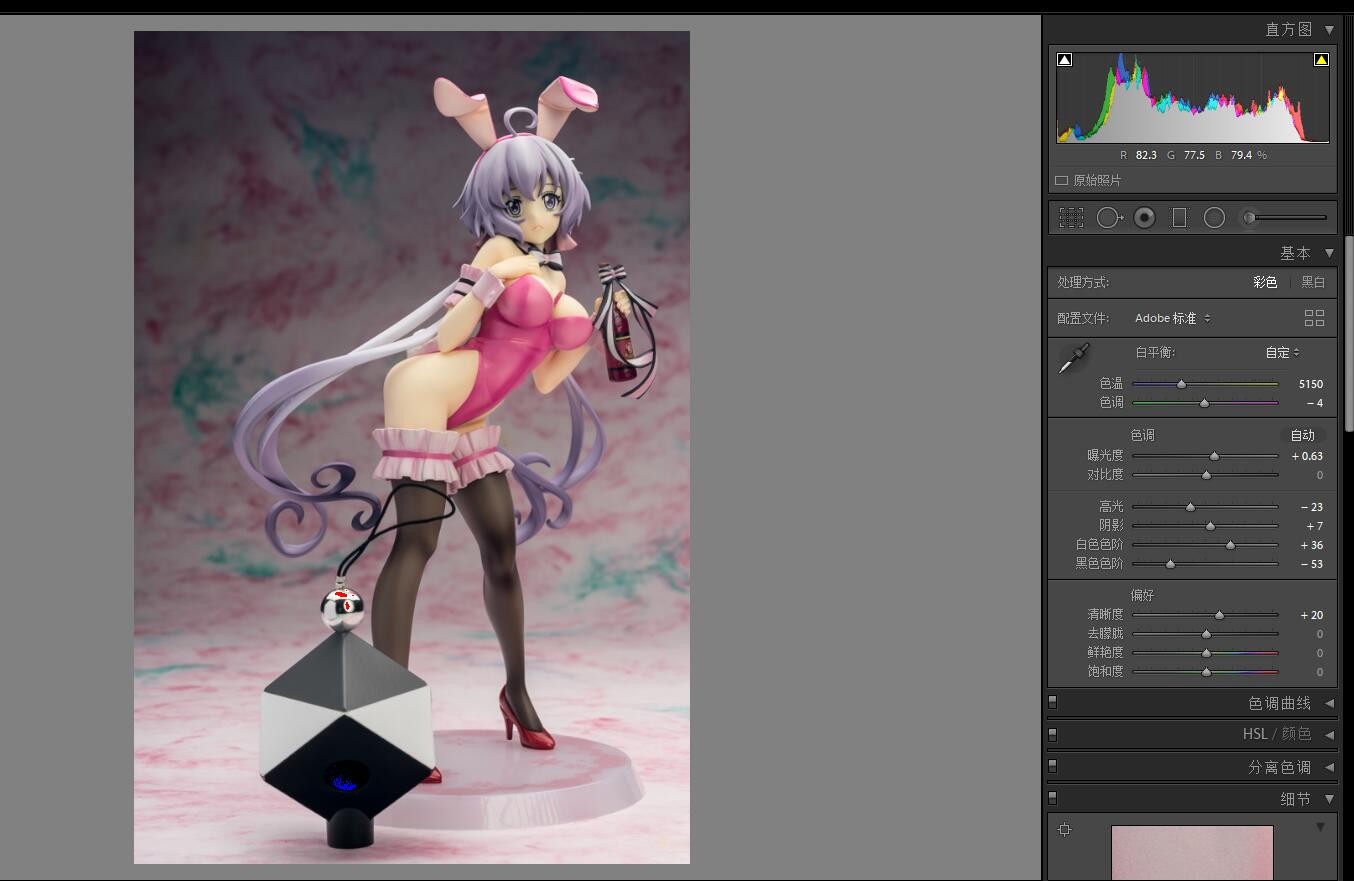Viewport: 1354px width, 881px height.
Task: Switch treatment to 黑白
Action: (1313, 283)
